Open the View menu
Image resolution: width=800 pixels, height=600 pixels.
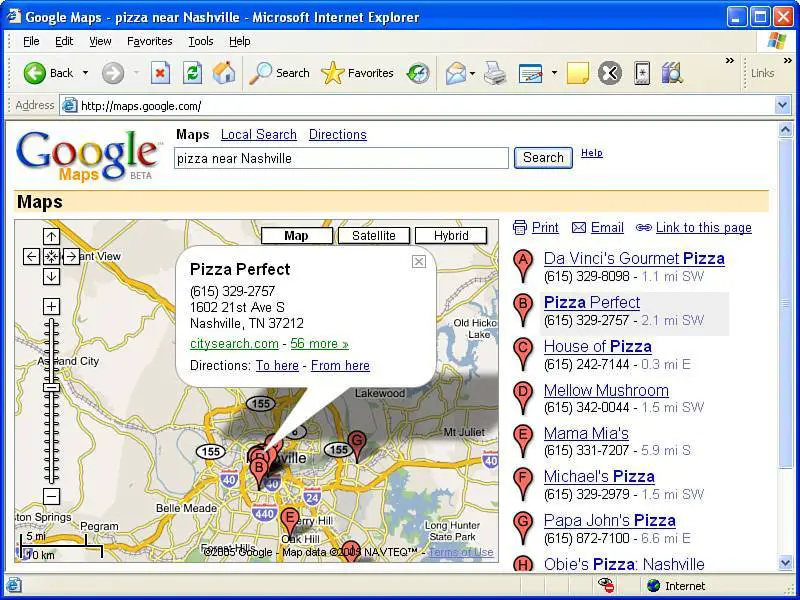point(100,41)
